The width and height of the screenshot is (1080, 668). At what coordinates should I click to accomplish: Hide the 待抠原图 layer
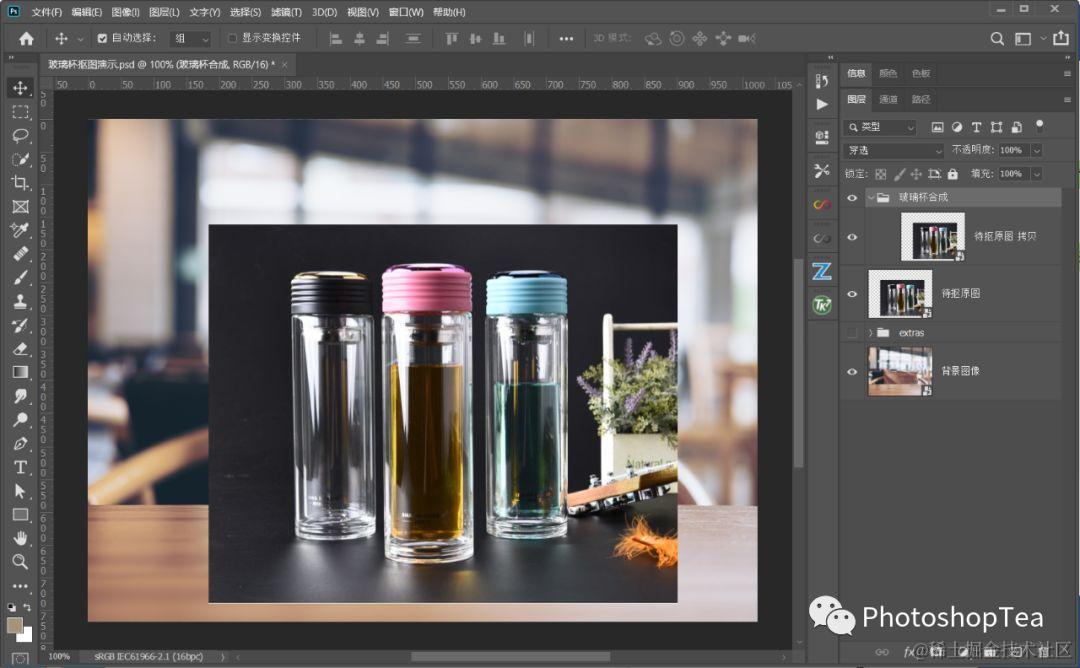852,294
